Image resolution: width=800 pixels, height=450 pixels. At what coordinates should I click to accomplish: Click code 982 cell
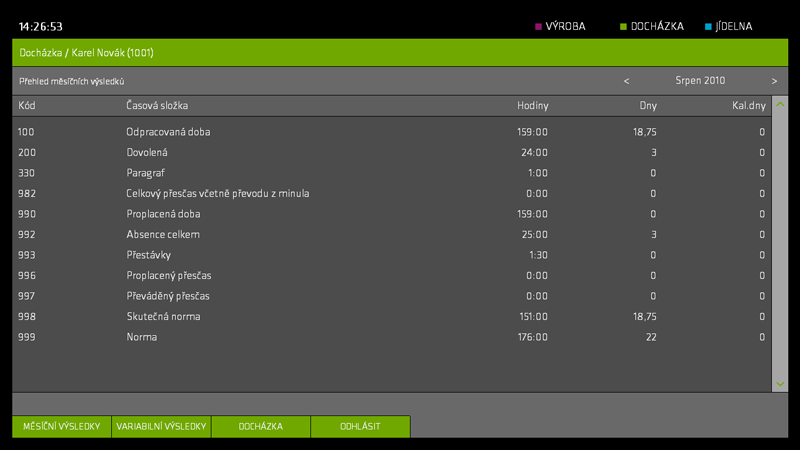(27, 193)
